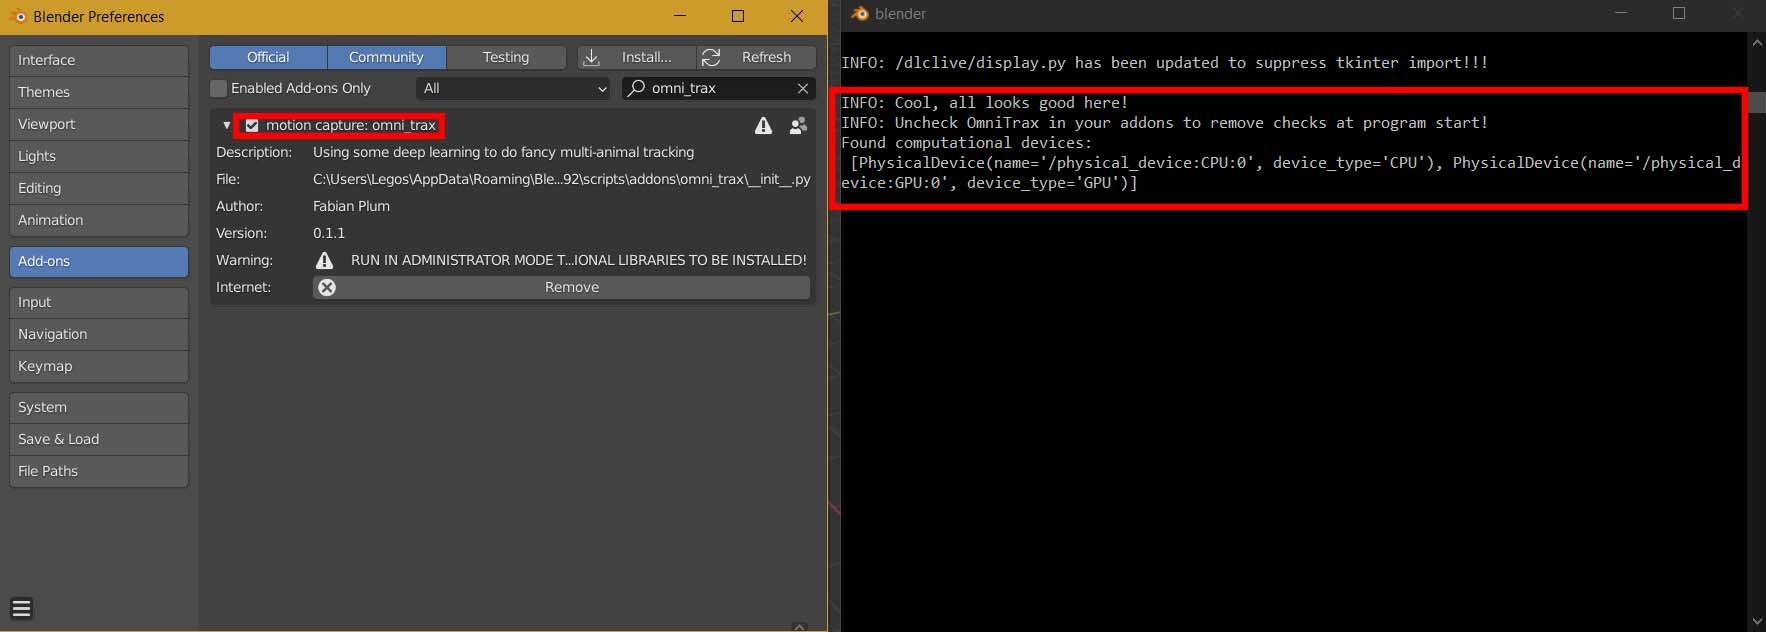Click the version number 0.1.1

[x=329, y=233]
